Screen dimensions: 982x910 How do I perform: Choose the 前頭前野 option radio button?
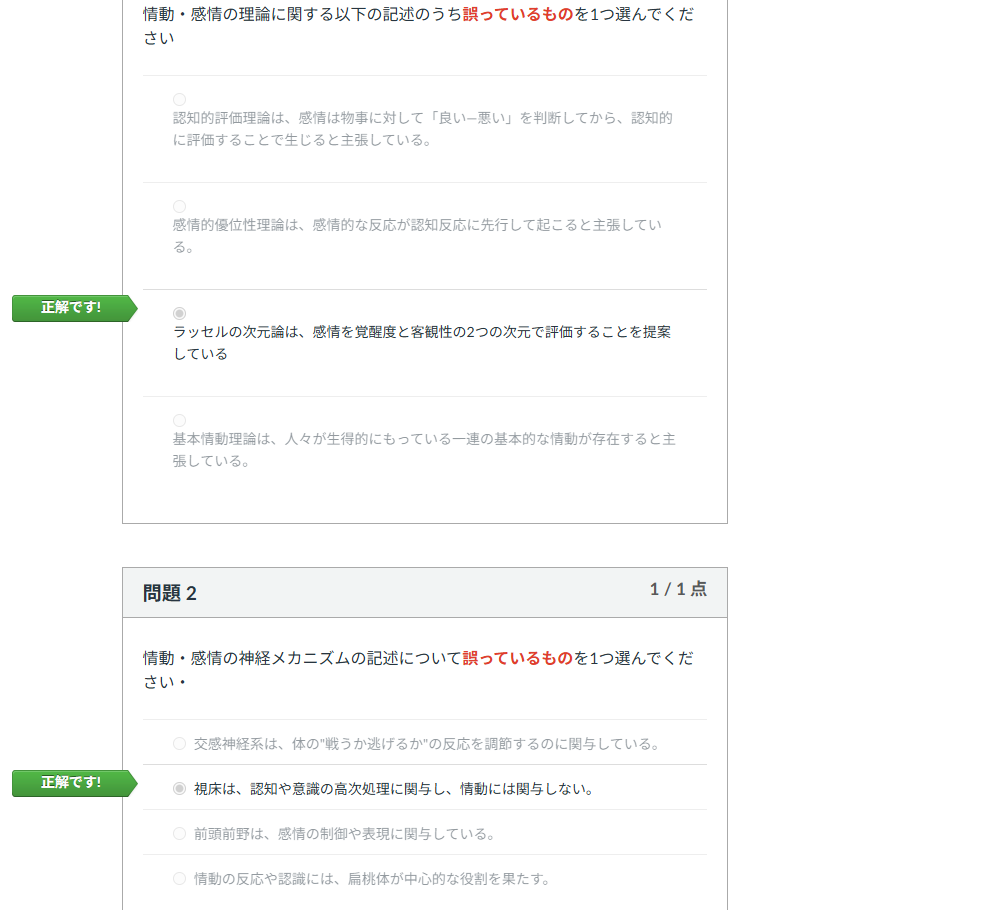pyautogui.click(x=179, y=833)
